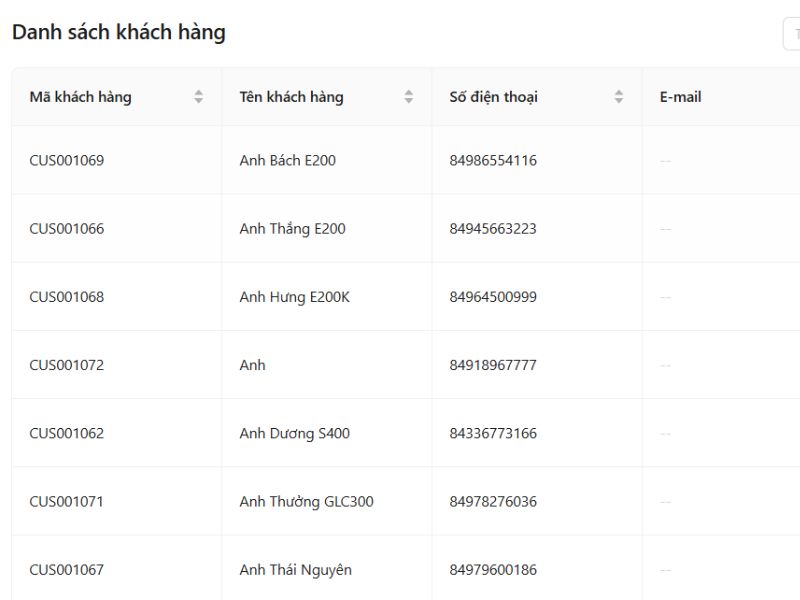The width and height of the screenshot is (800, 600).
Task: Click the sort icon on Số điện thoại column
Action: (618, 96)
